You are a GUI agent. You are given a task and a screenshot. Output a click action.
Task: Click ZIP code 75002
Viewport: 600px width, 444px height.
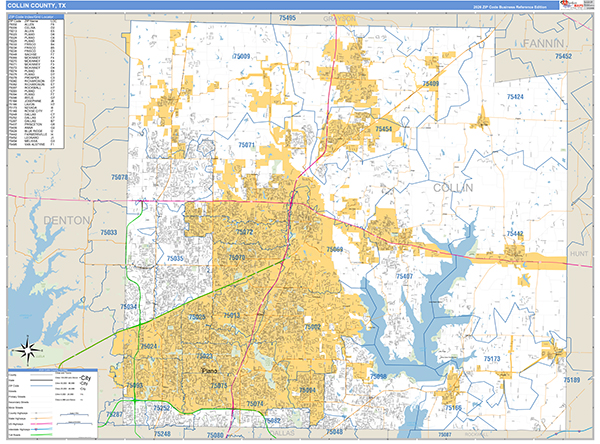[x=312, y=327]
